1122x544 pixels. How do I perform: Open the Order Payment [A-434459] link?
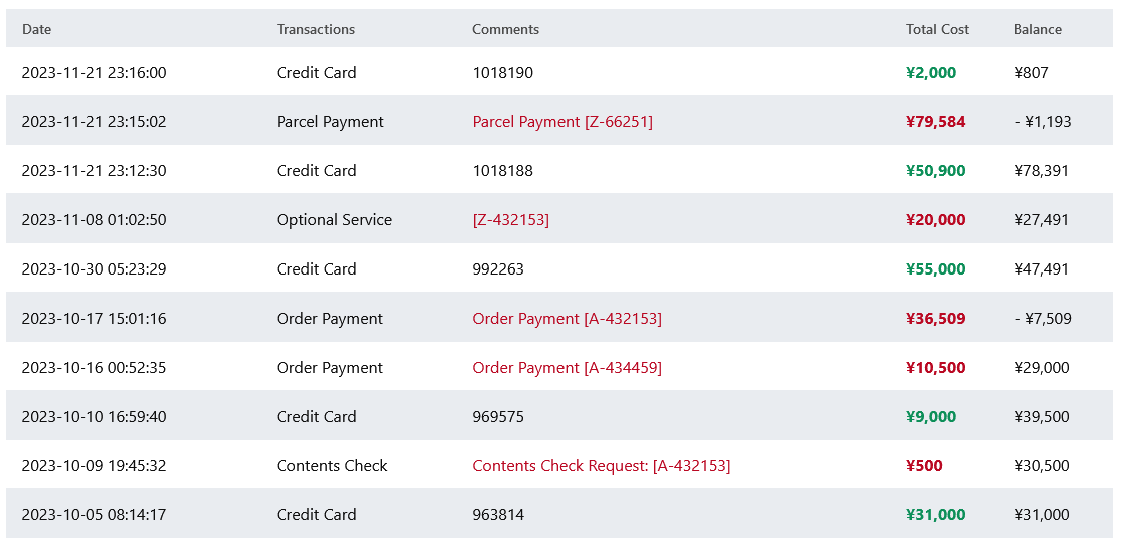point(566,368)
